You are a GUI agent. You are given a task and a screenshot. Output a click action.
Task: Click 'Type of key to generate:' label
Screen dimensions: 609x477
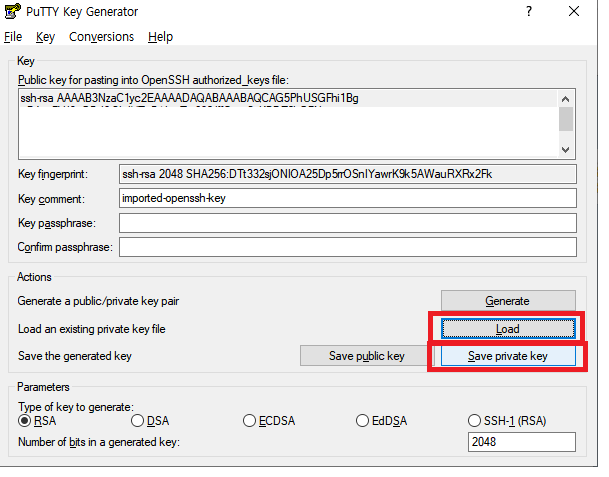[x=76, y=407]
